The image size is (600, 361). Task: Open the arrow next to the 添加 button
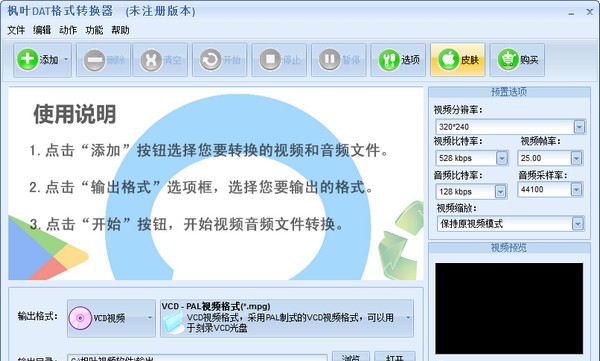[x=66, y=59]
